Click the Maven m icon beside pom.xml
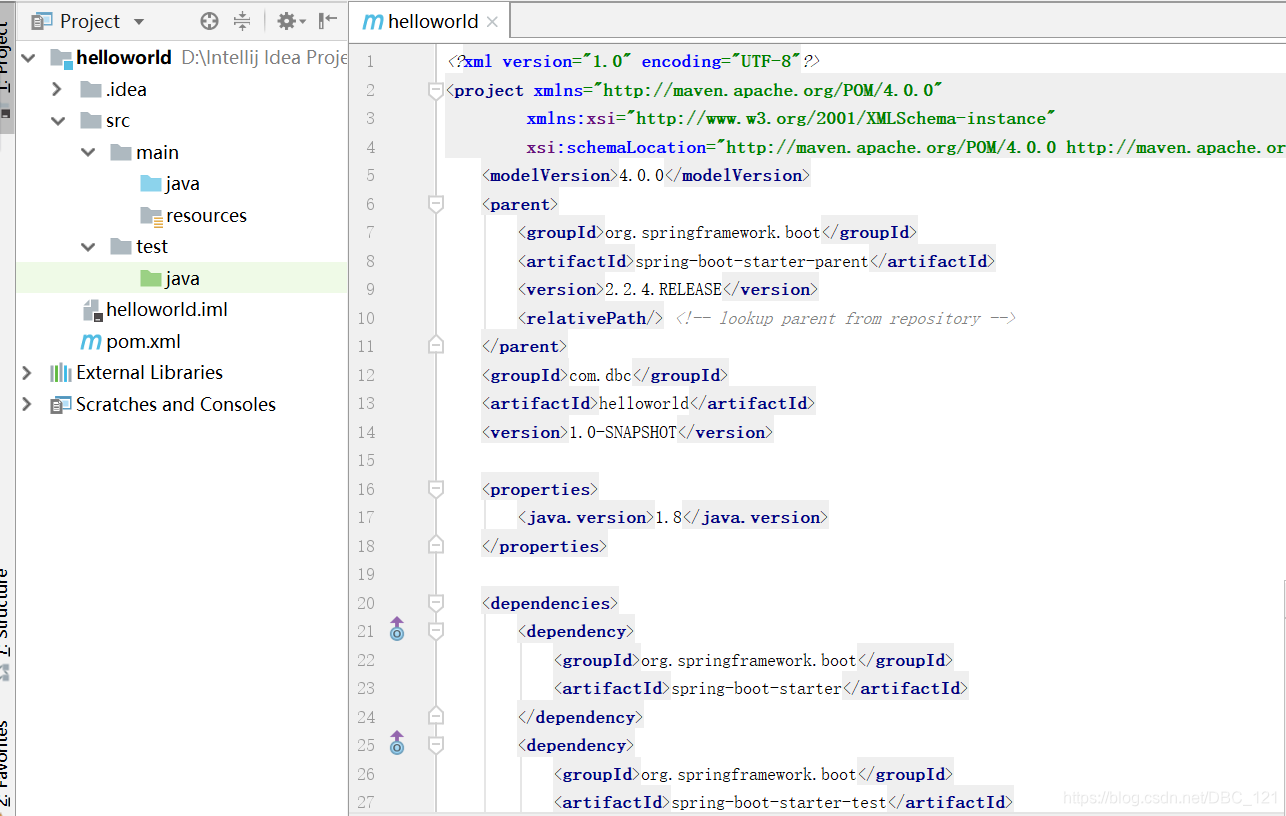This screenshot has width=1286, height=816. (91, 342)
